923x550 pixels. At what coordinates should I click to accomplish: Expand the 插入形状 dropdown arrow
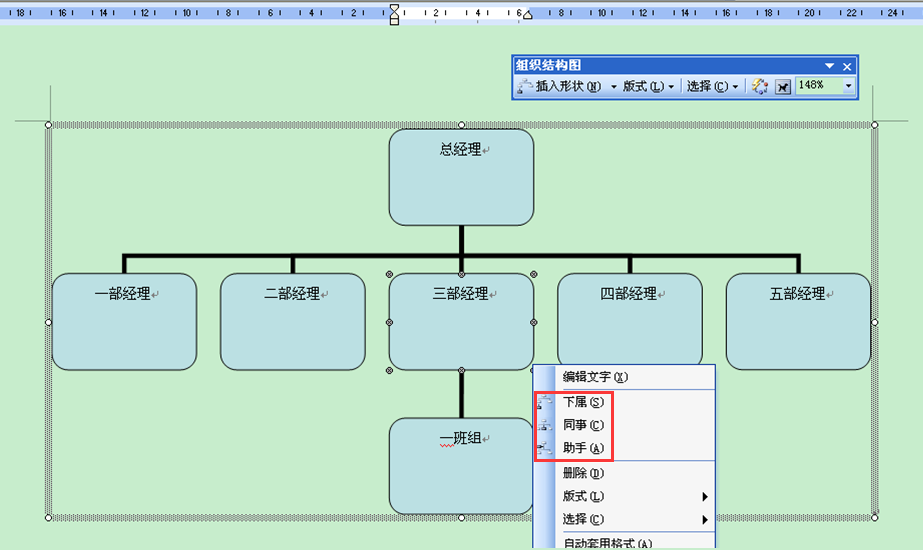point(613,87)
